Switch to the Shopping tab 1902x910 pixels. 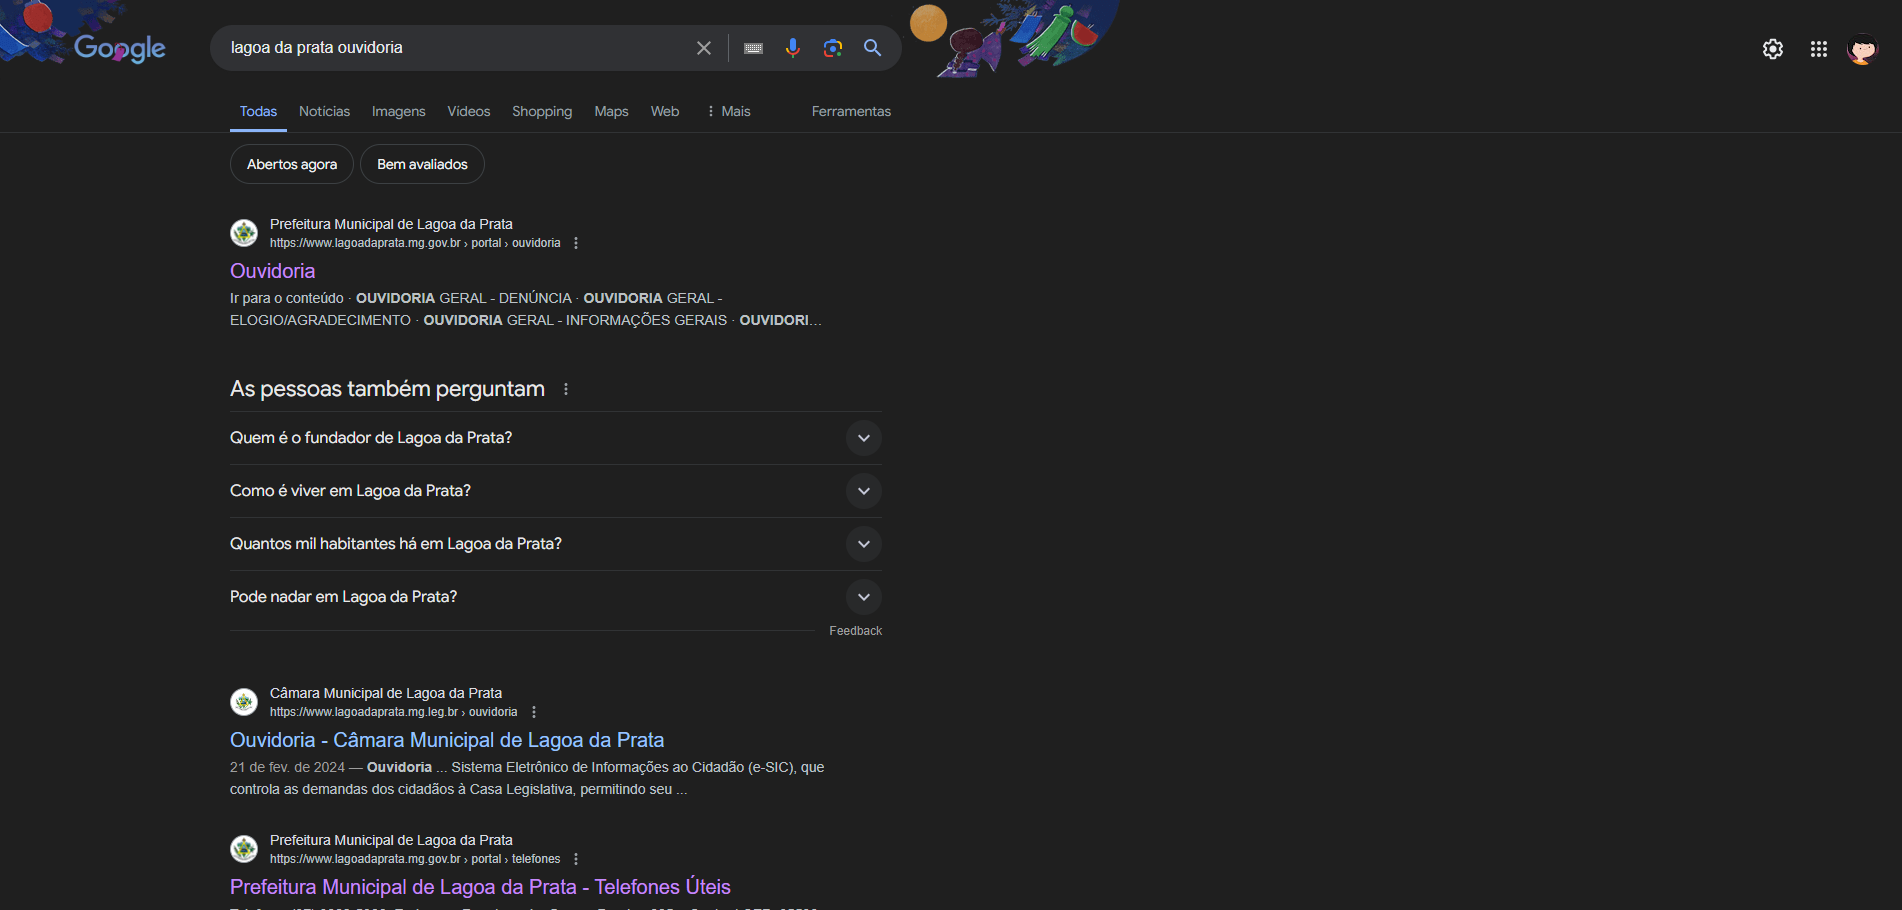542,111
